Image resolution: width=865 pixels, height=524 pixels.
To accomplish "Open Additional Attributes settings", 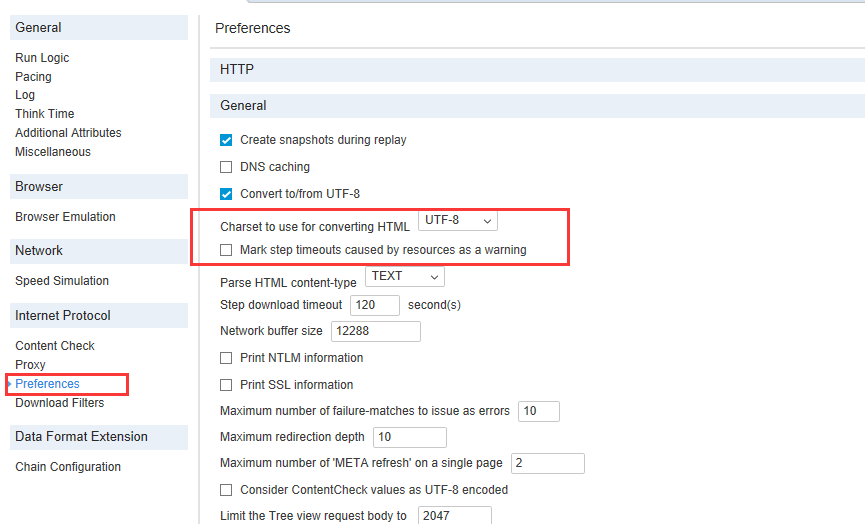I will [x=68, y=133].
